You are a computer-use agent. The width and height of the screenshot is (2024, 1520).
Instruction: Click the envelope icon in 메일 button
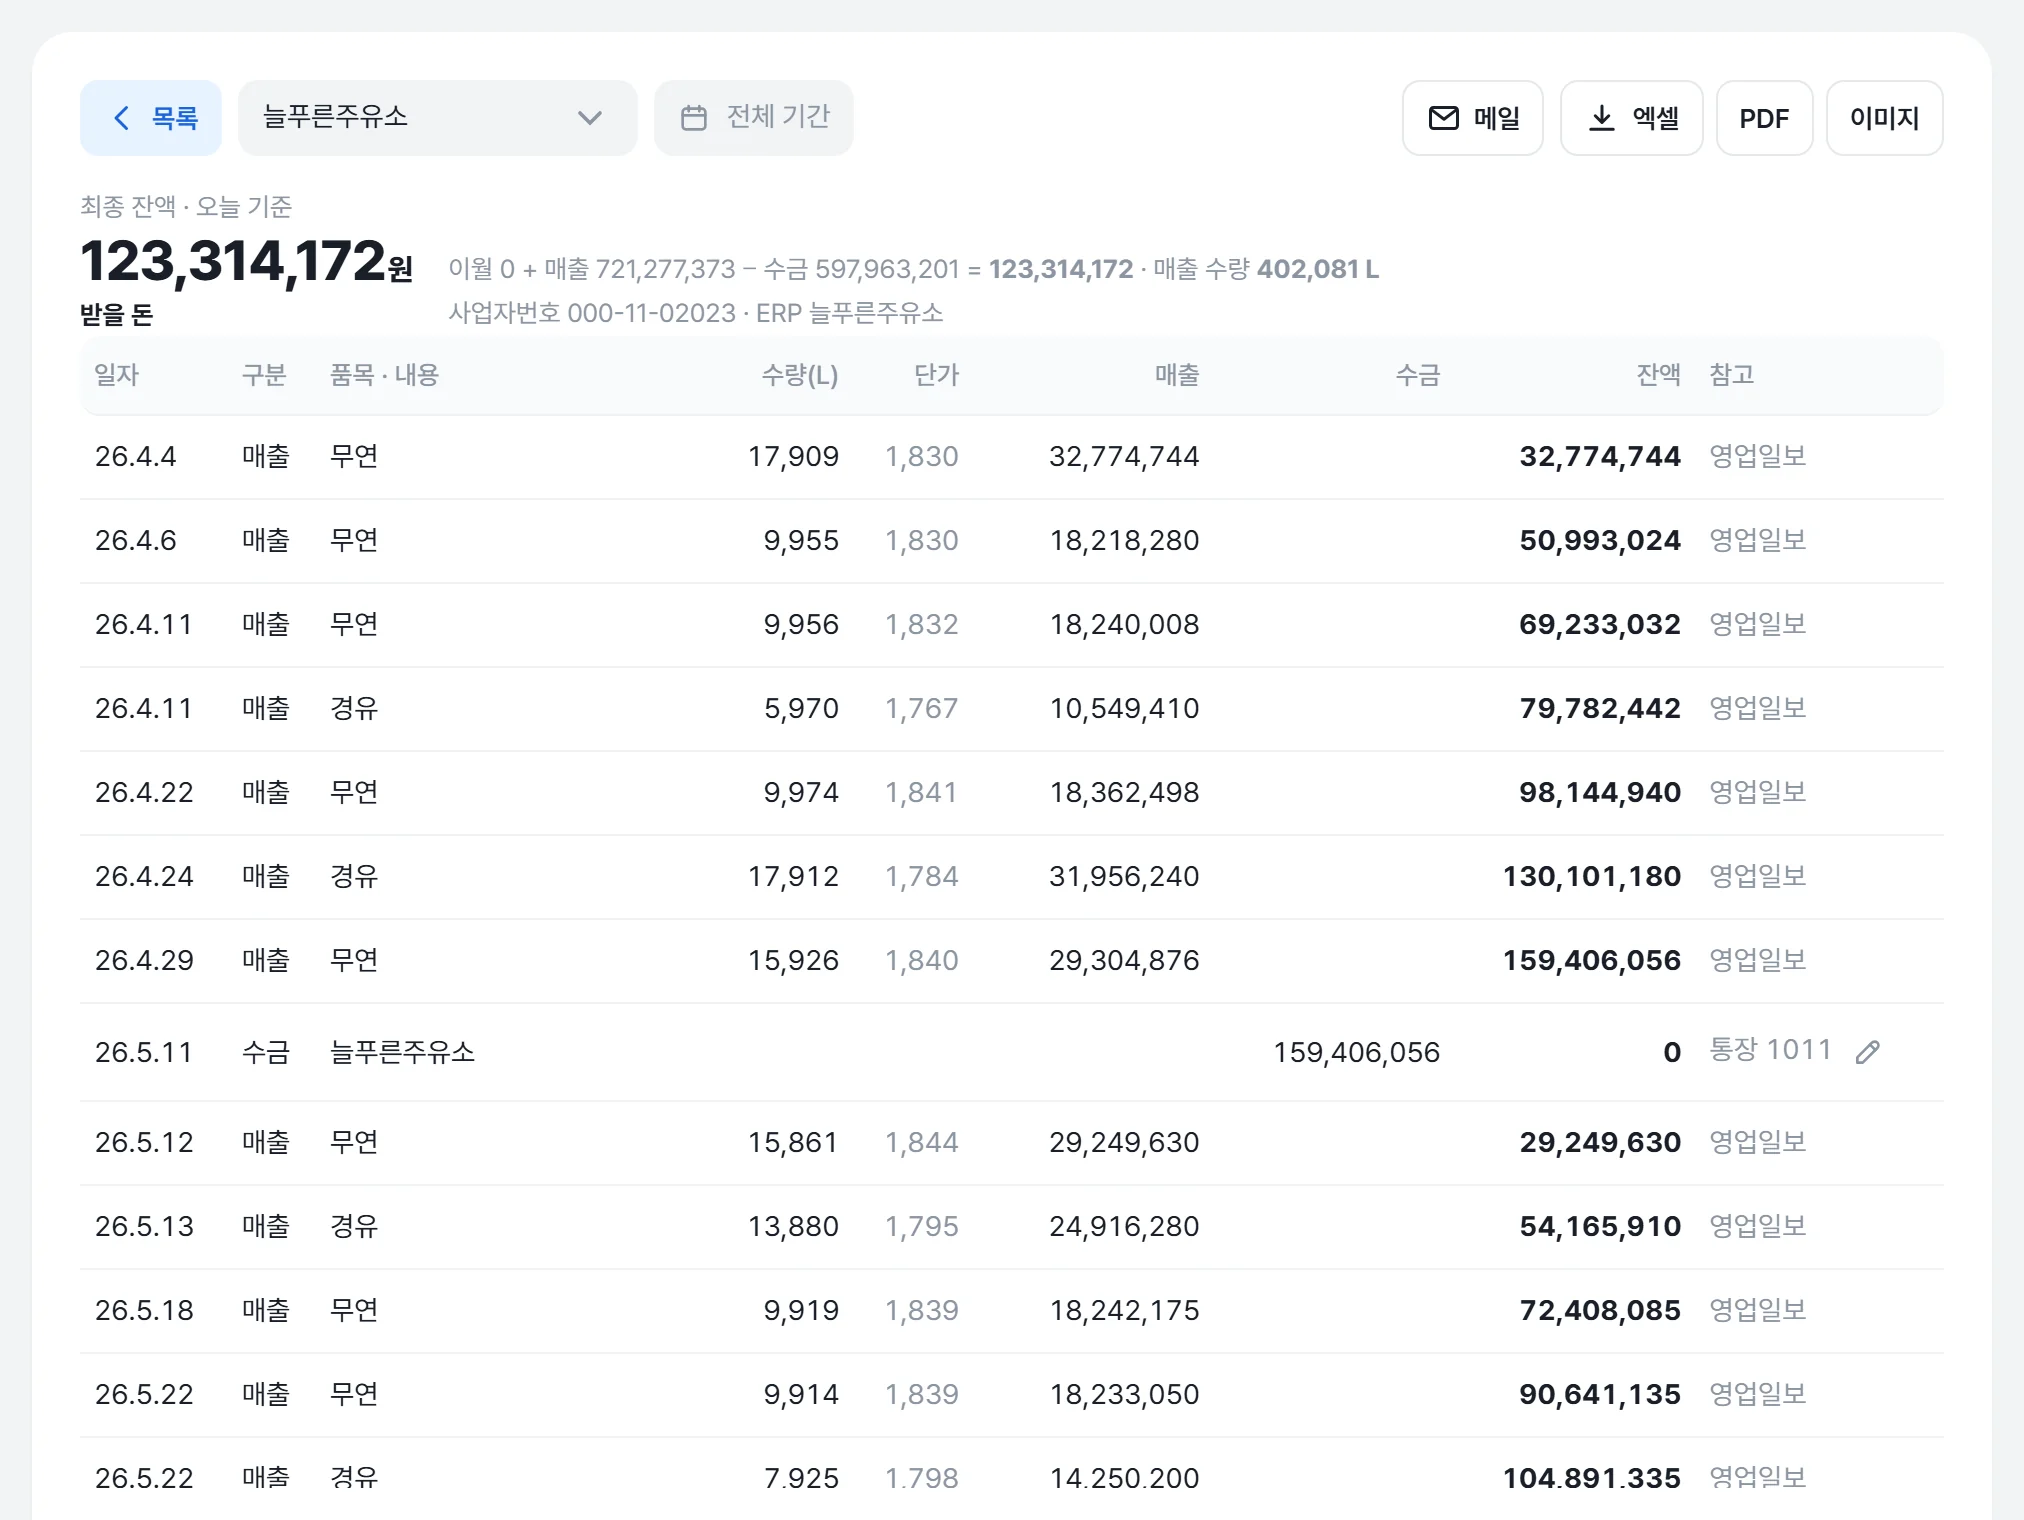coord(1444,118)
